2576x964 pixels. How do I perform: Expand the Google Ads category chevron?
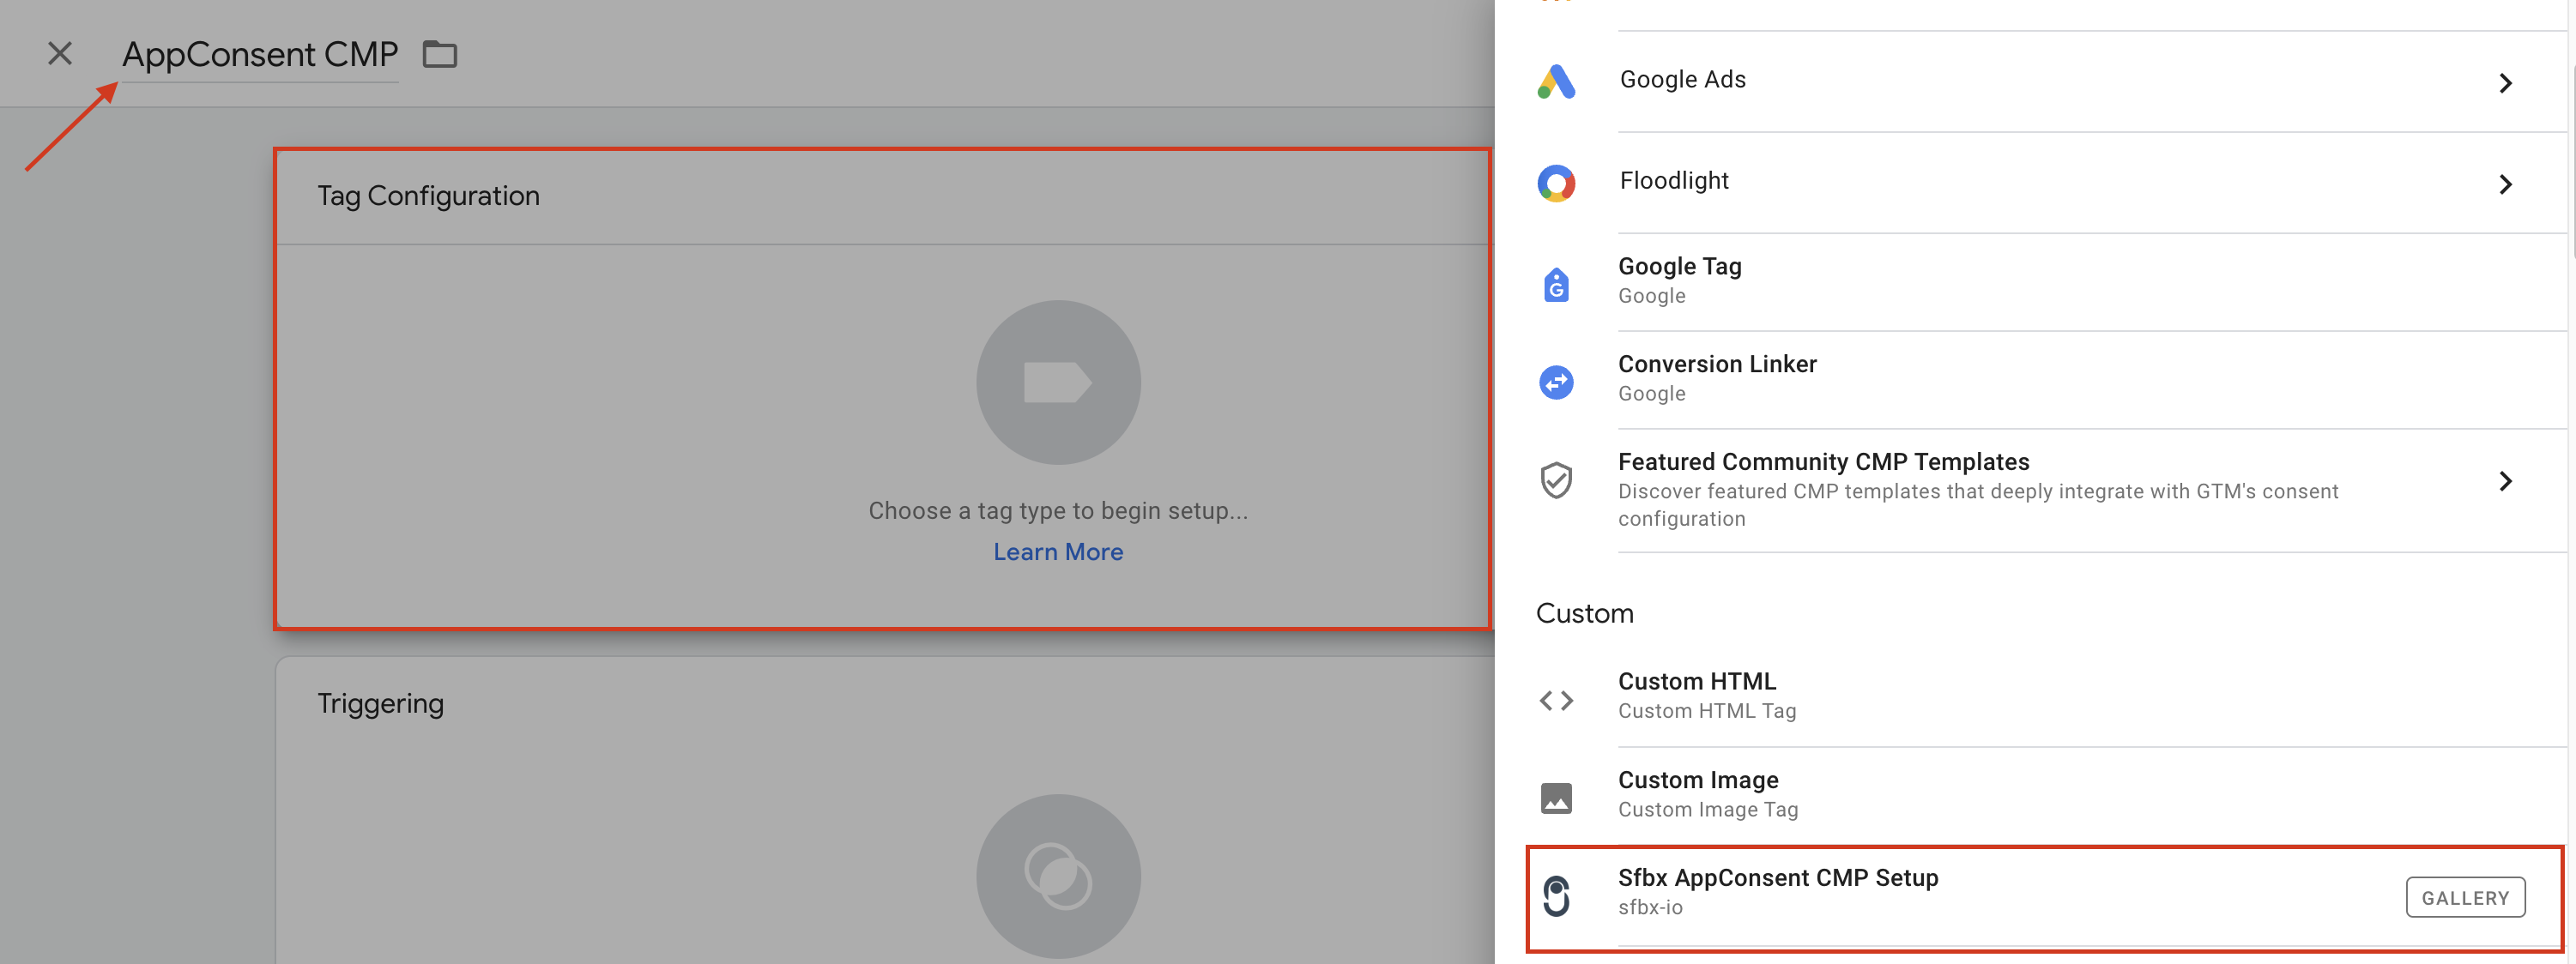click(2506, 83)
